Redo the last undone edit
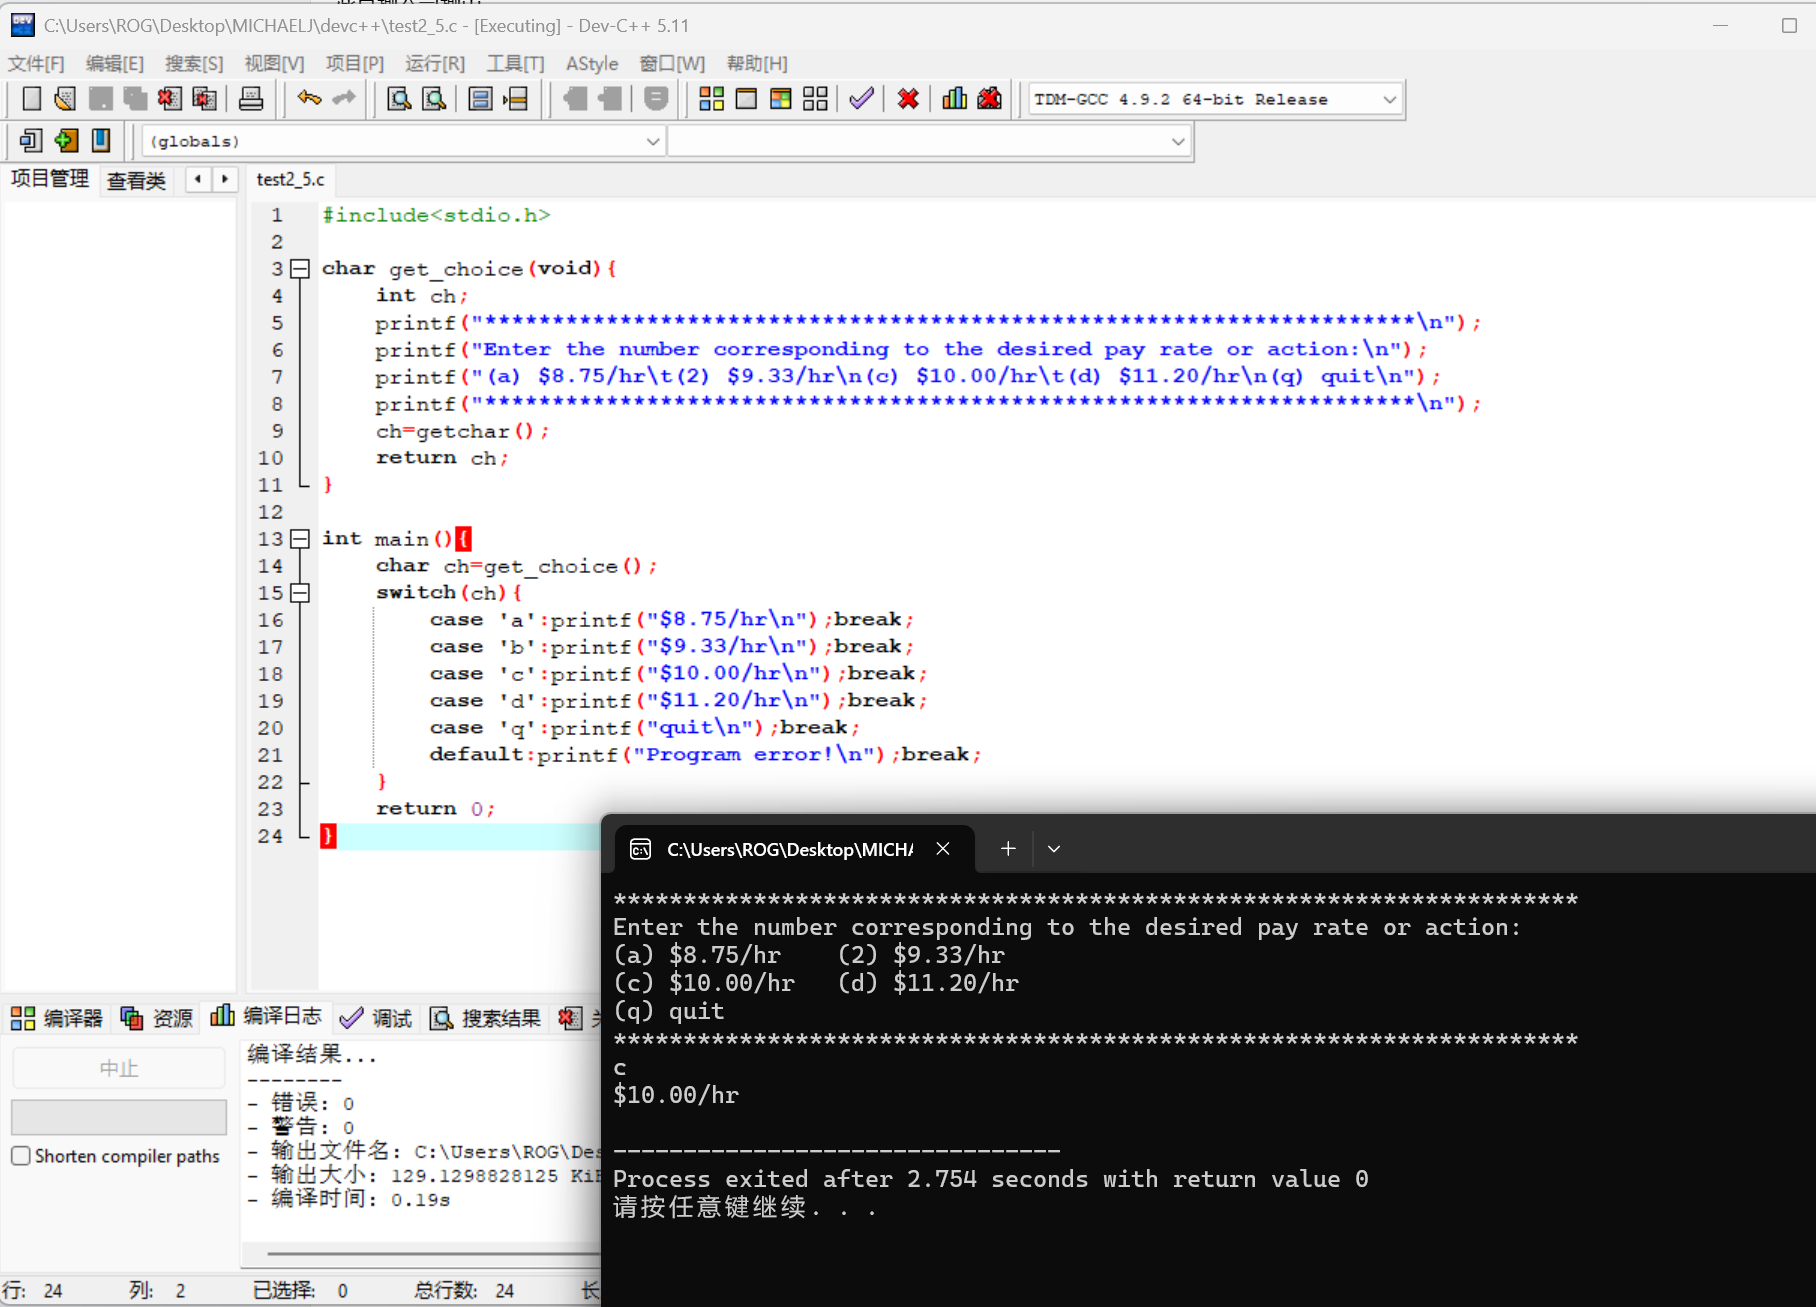This screenshot has width=1816, height=1307. 344,99
